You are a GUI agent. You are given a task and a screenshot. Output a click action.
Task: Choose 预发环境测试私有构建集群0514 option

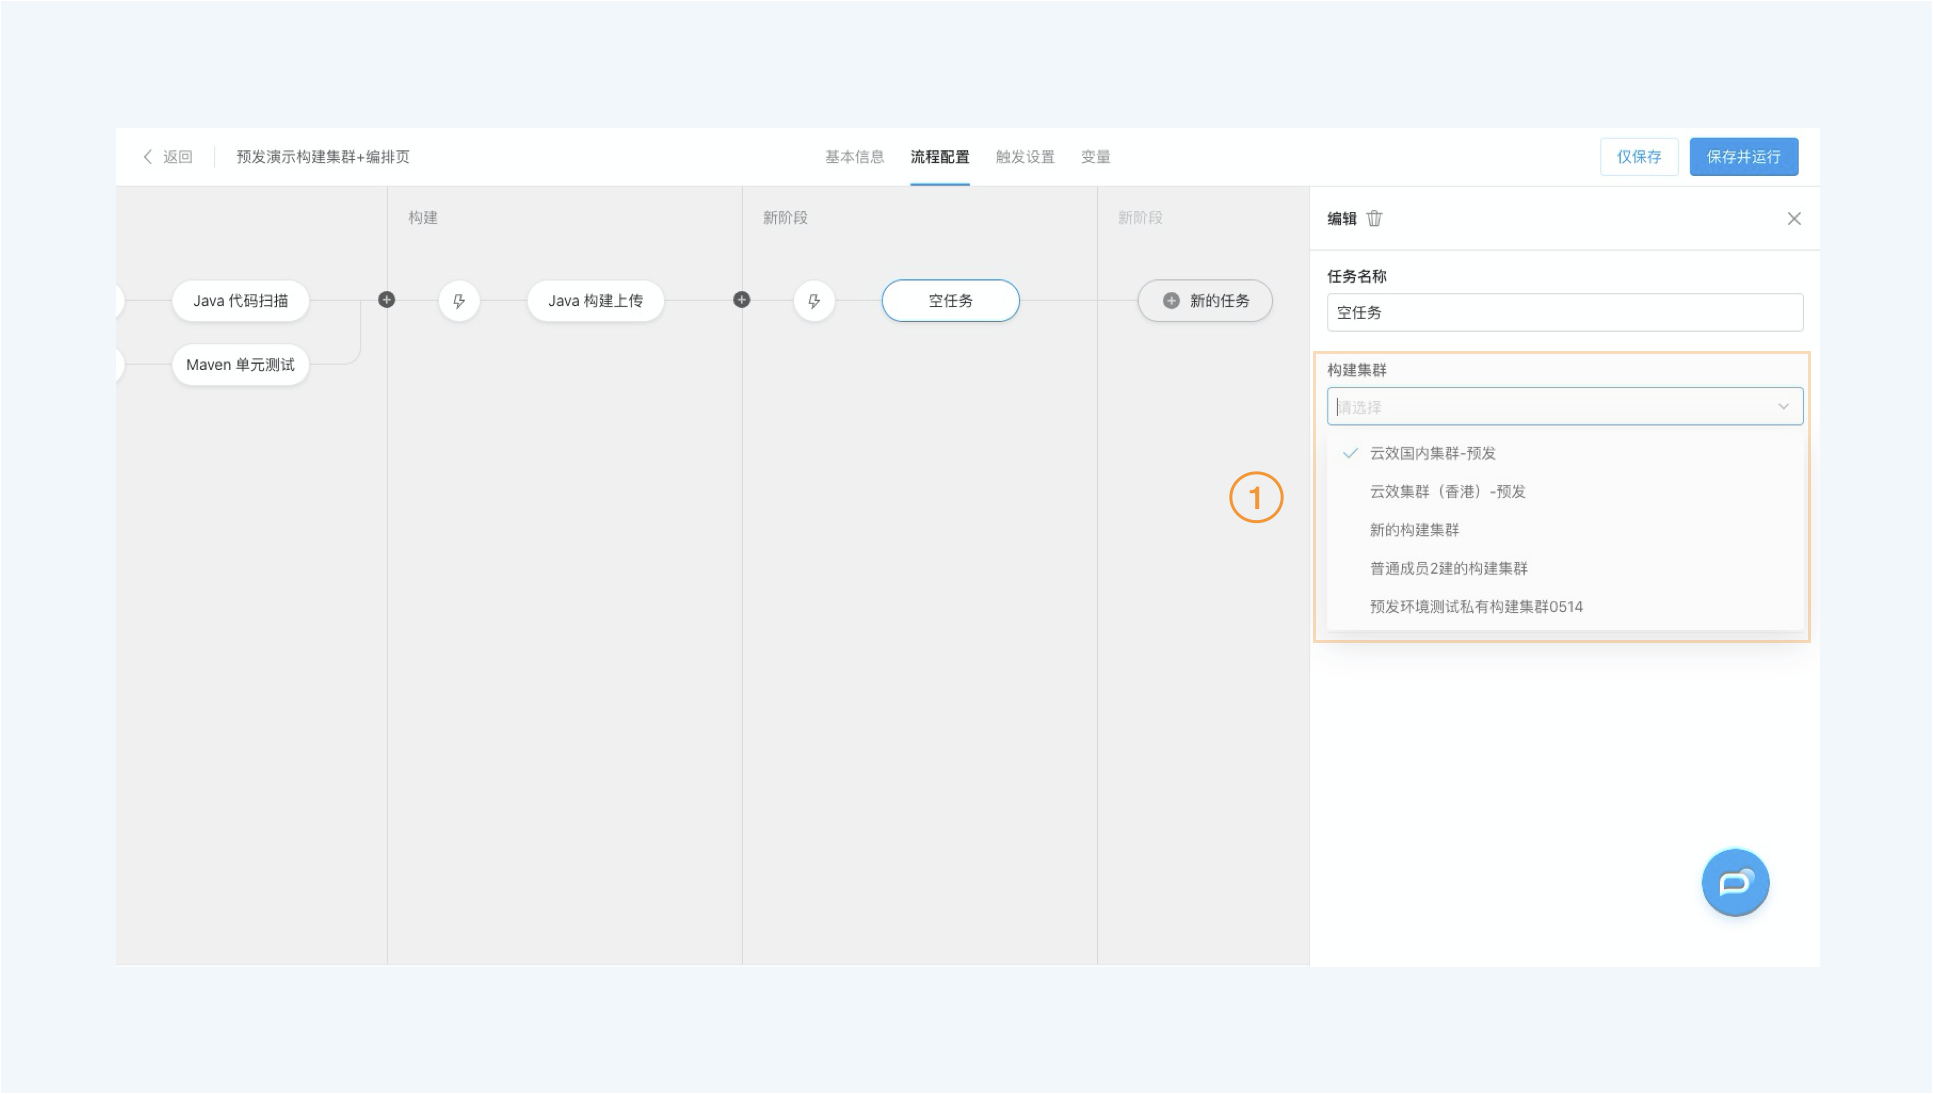[x=1565, y=606]
